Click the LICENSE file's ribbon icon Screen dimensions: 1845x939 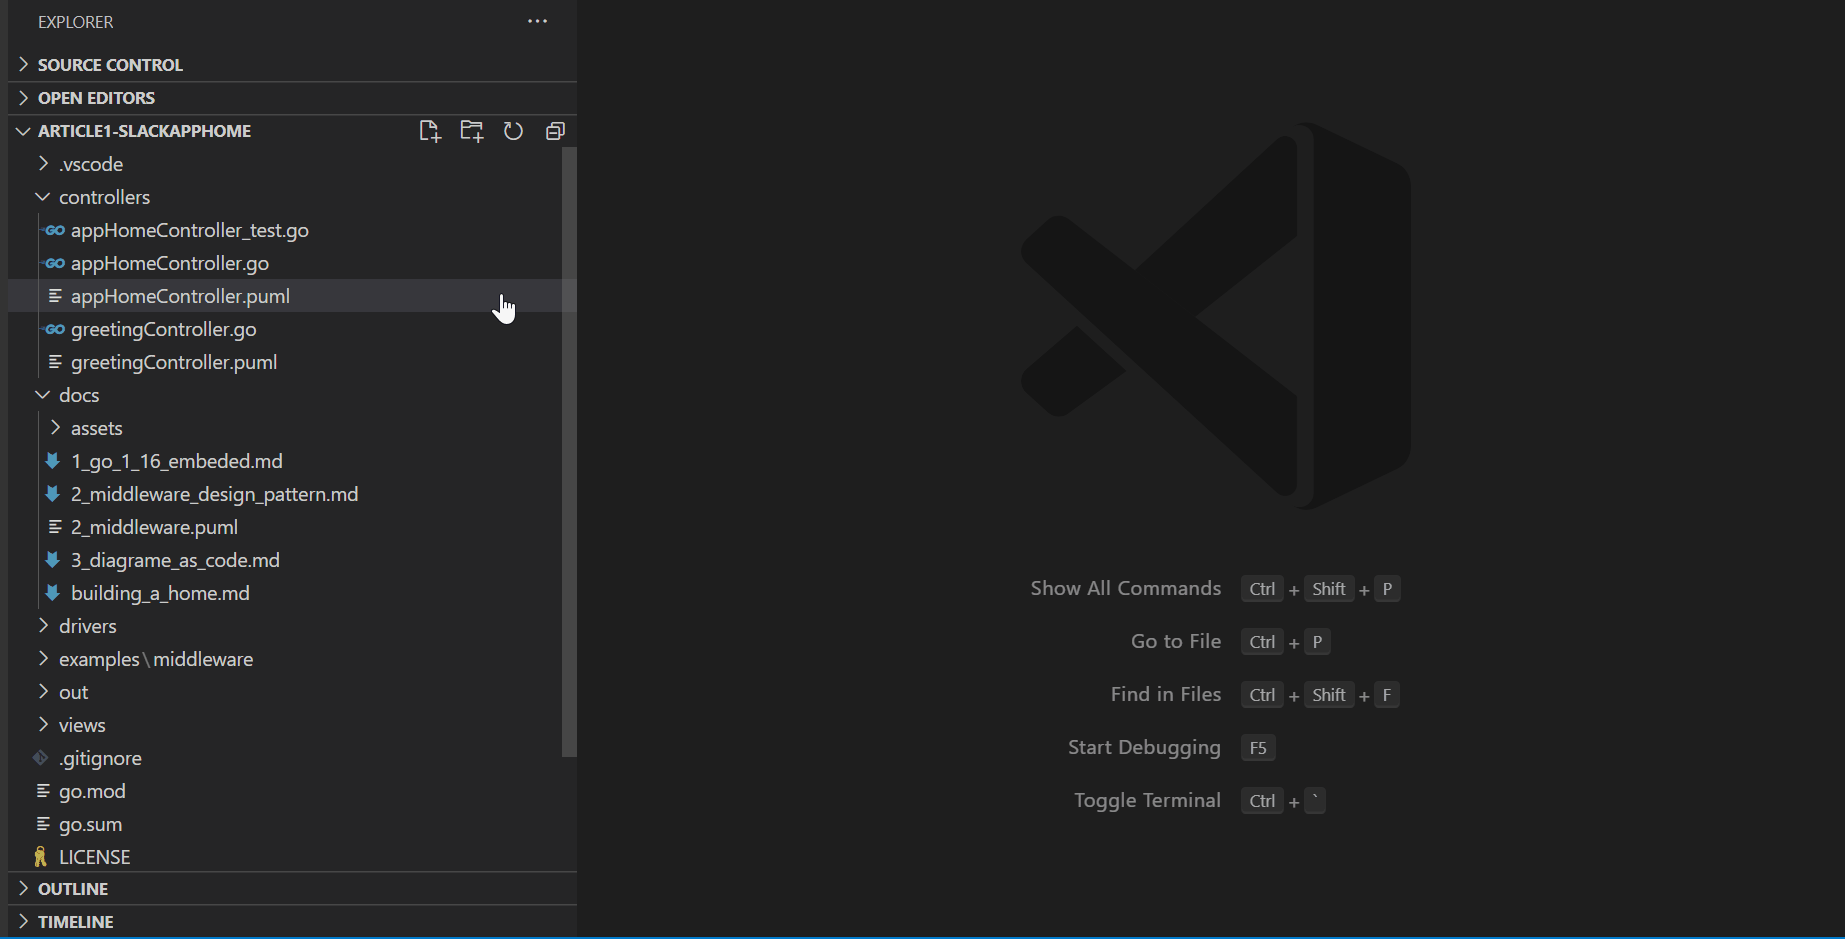click(x=41, y=857)
